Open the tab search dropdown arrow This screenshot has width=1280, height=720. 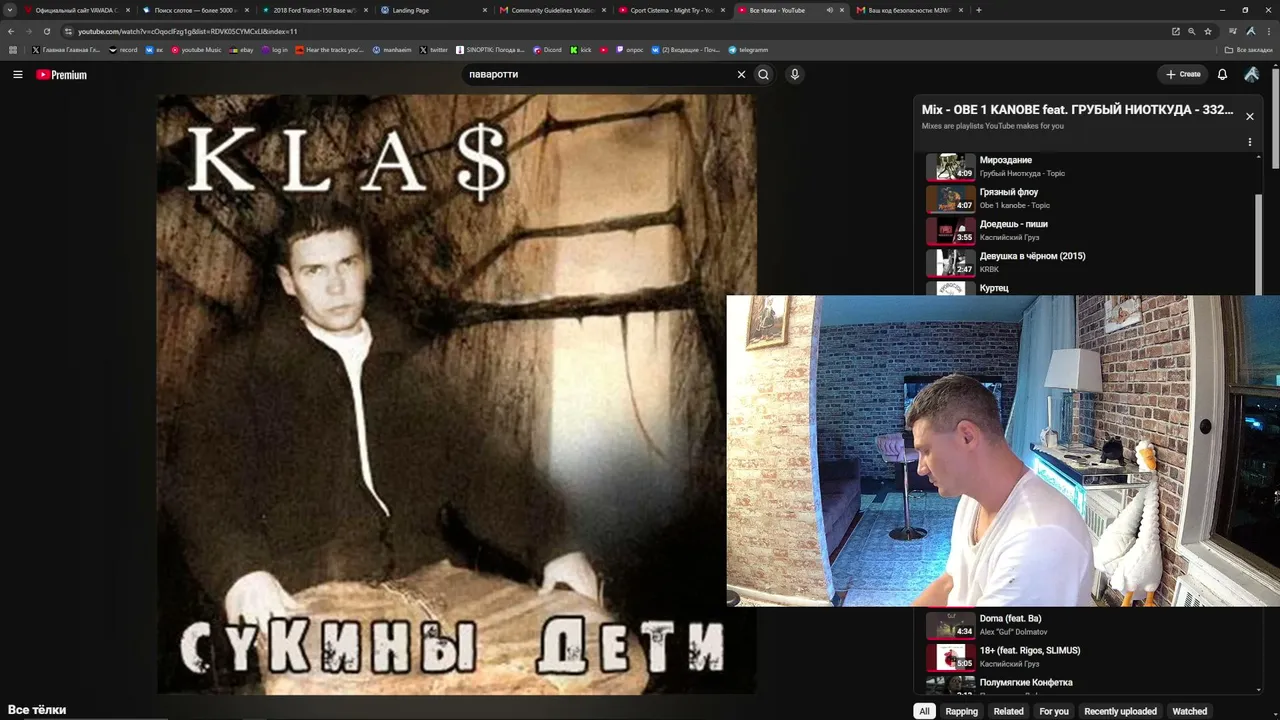[x=10, y=10]
